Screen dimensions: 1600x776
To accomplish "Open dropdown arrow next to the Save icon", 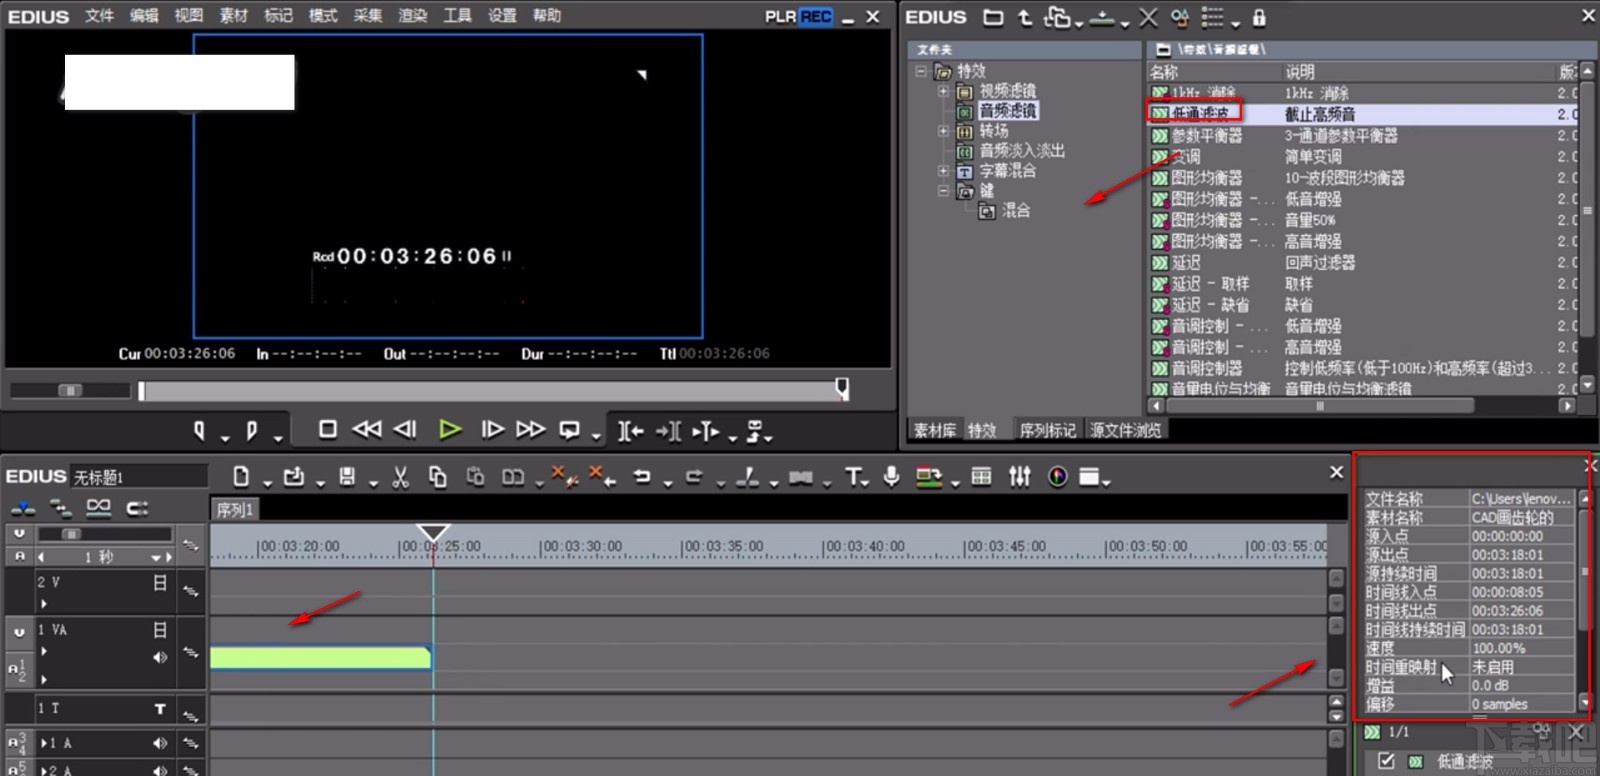I will pyautogui.click(x=372, y=484).
